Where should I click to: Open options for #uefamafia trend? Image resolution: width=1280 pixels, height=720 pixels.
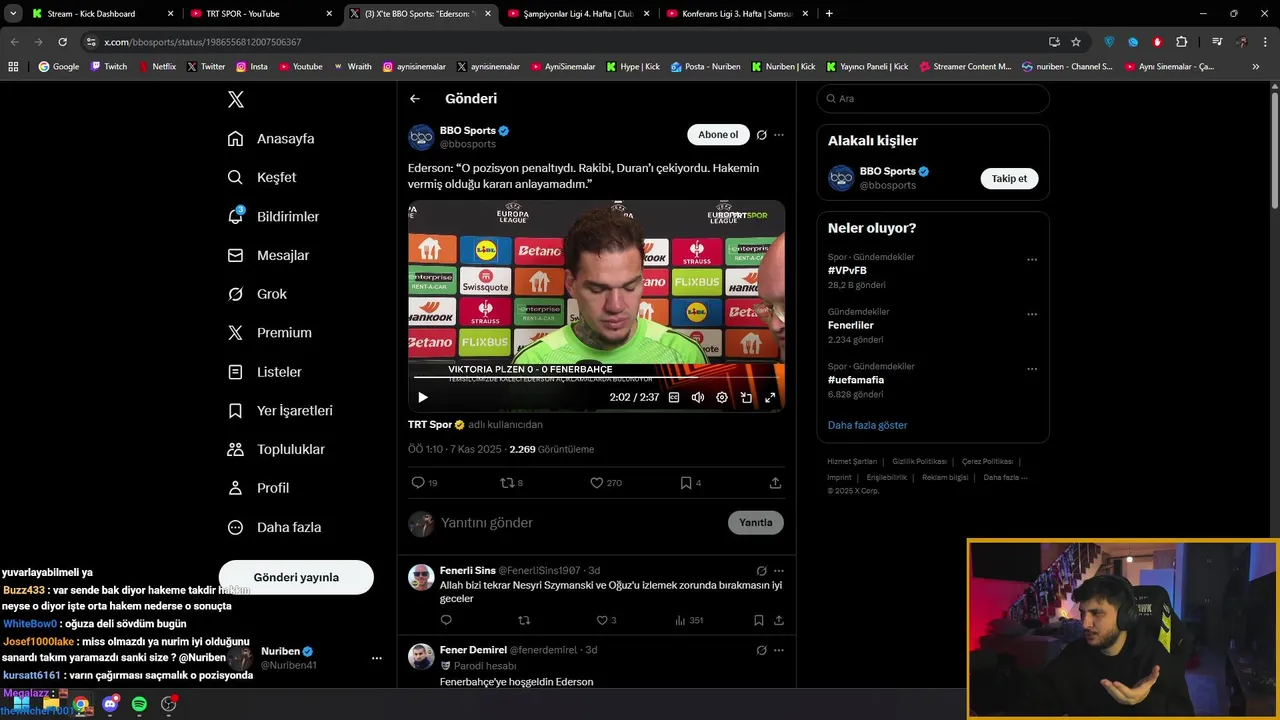click(1032, 369)
